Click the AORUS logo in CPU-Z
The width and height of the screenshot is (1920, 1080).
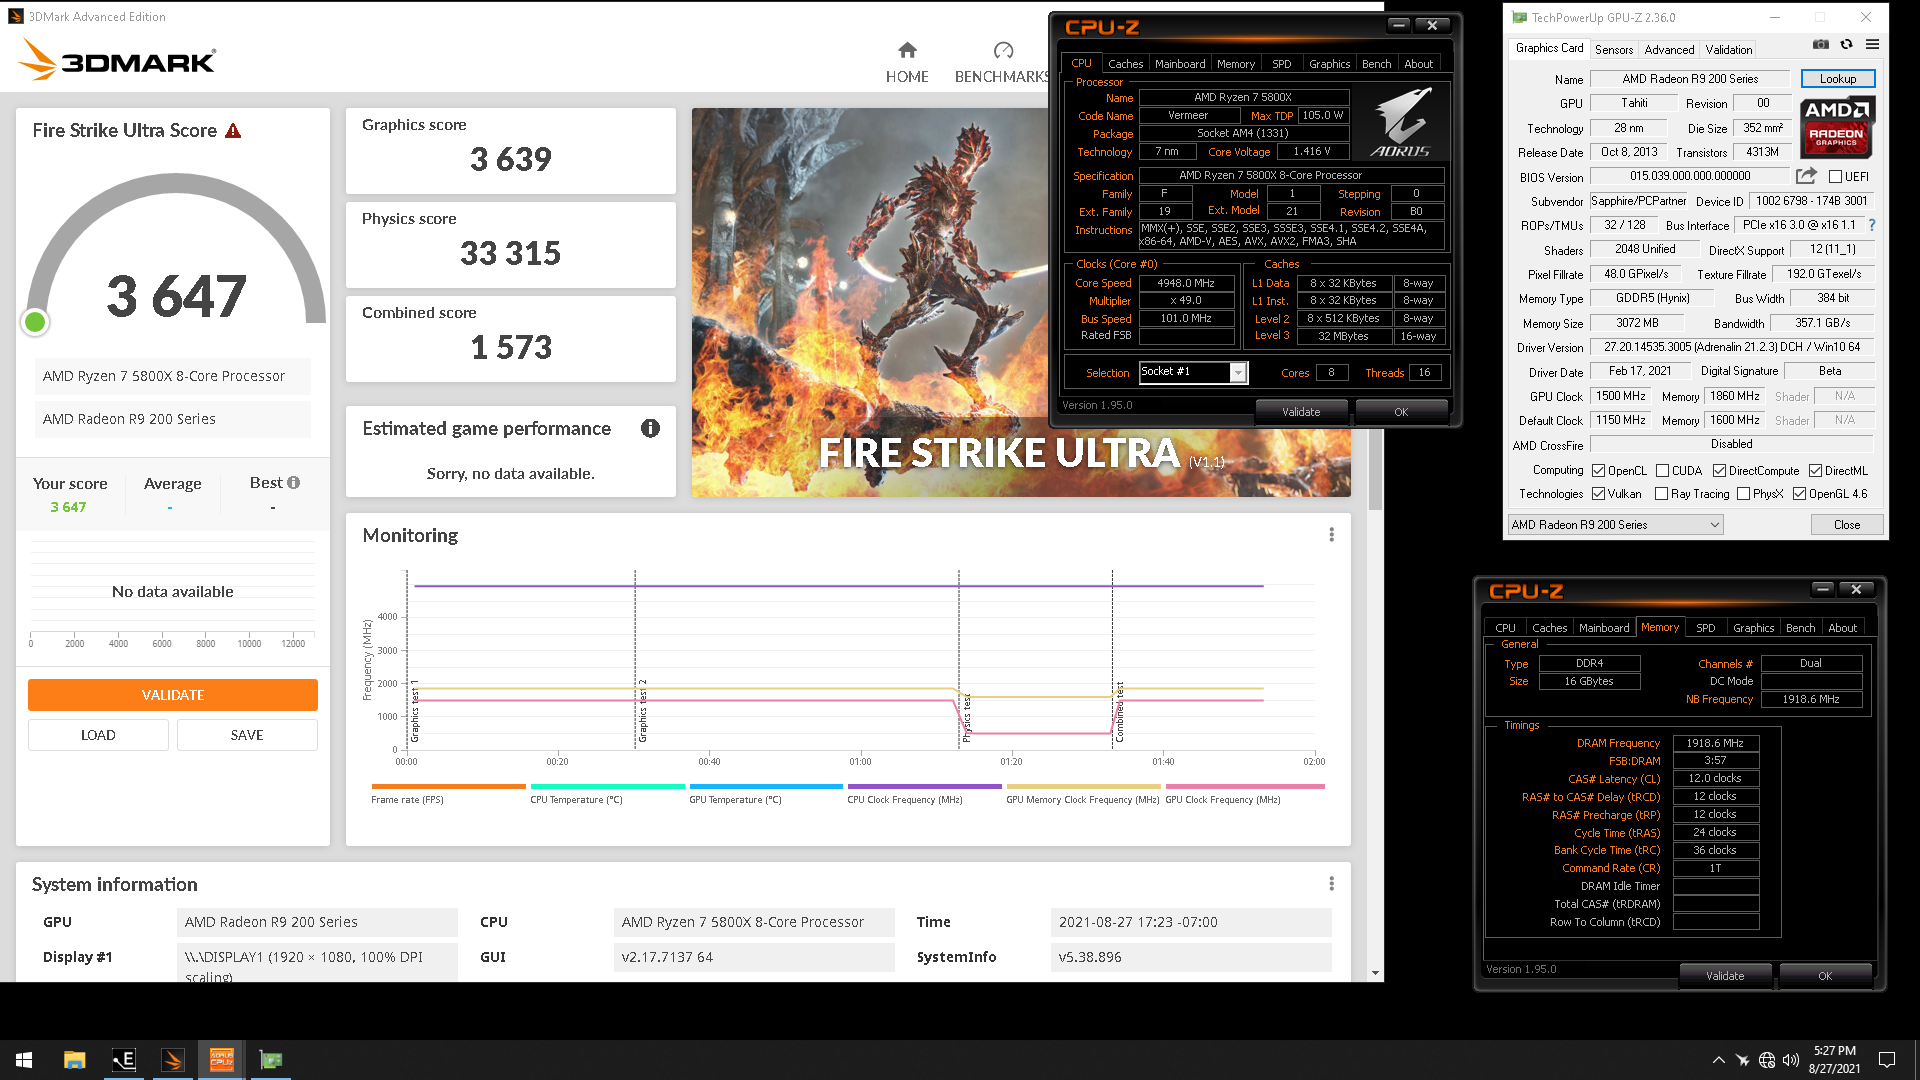point(1400,123)
